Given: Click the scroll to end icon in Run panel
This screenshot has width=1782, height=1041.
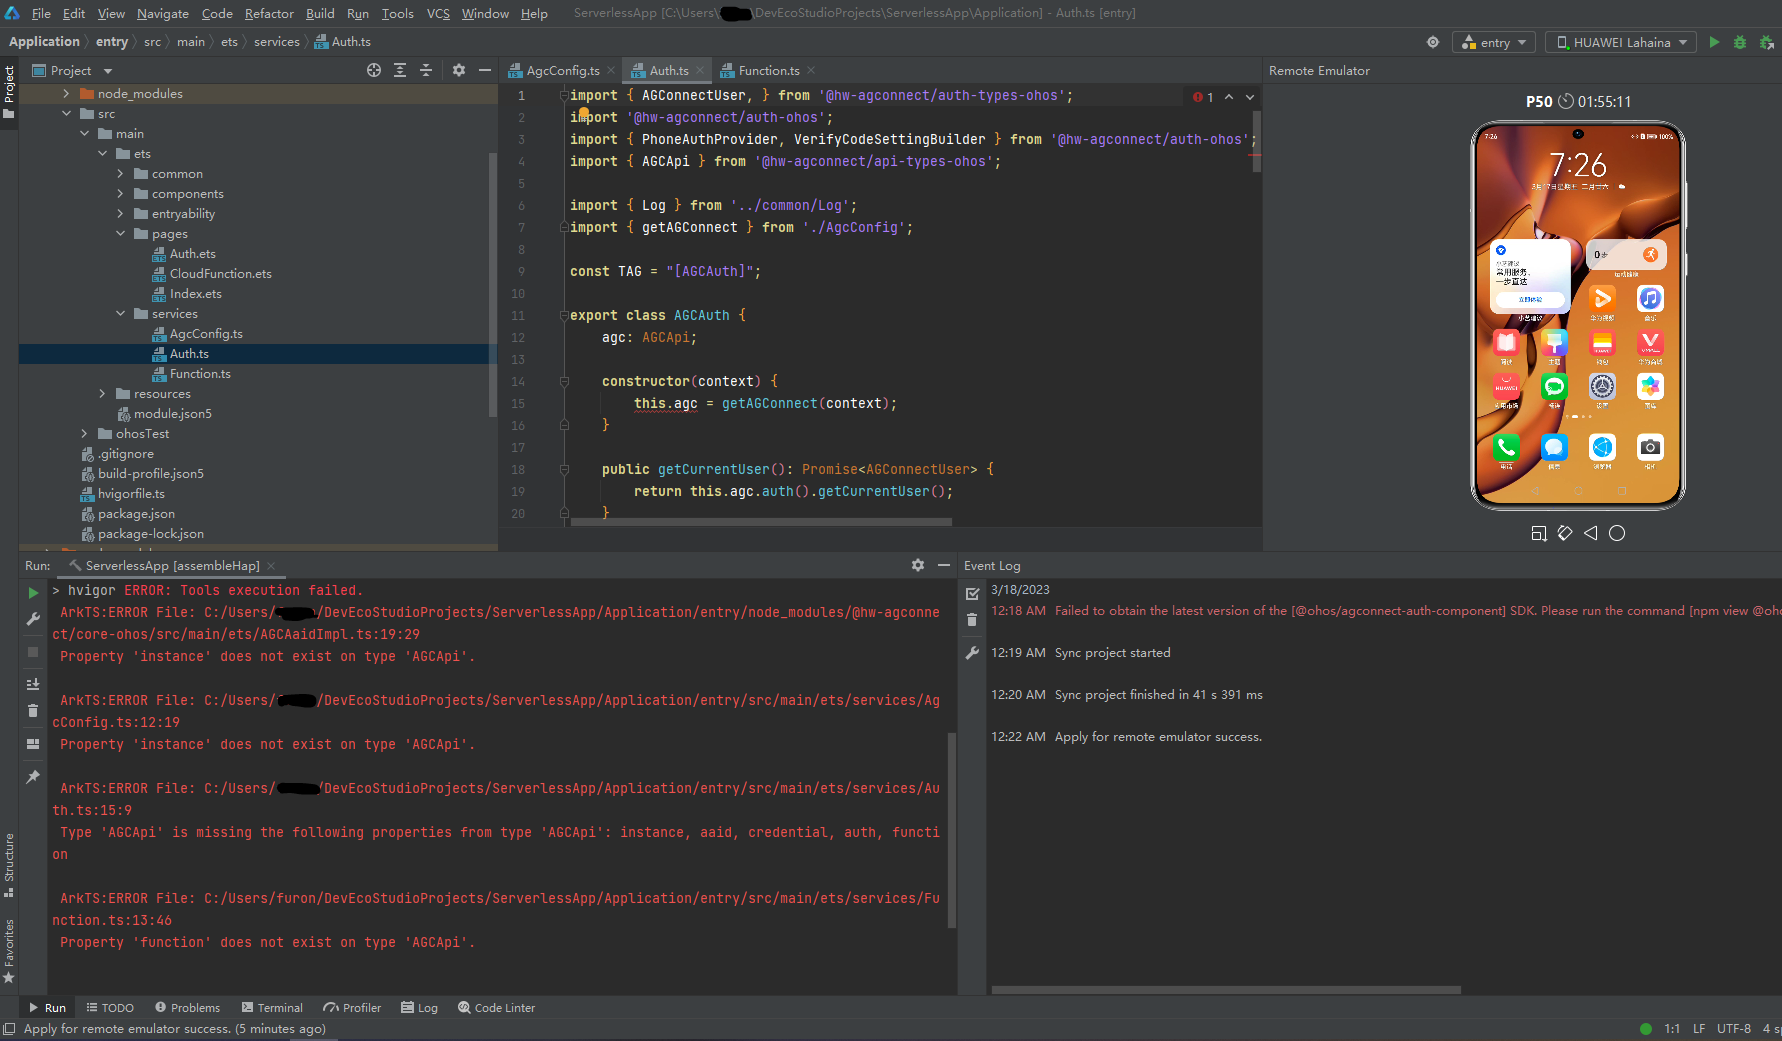Looking at the screenshot, I should [33, 684].
